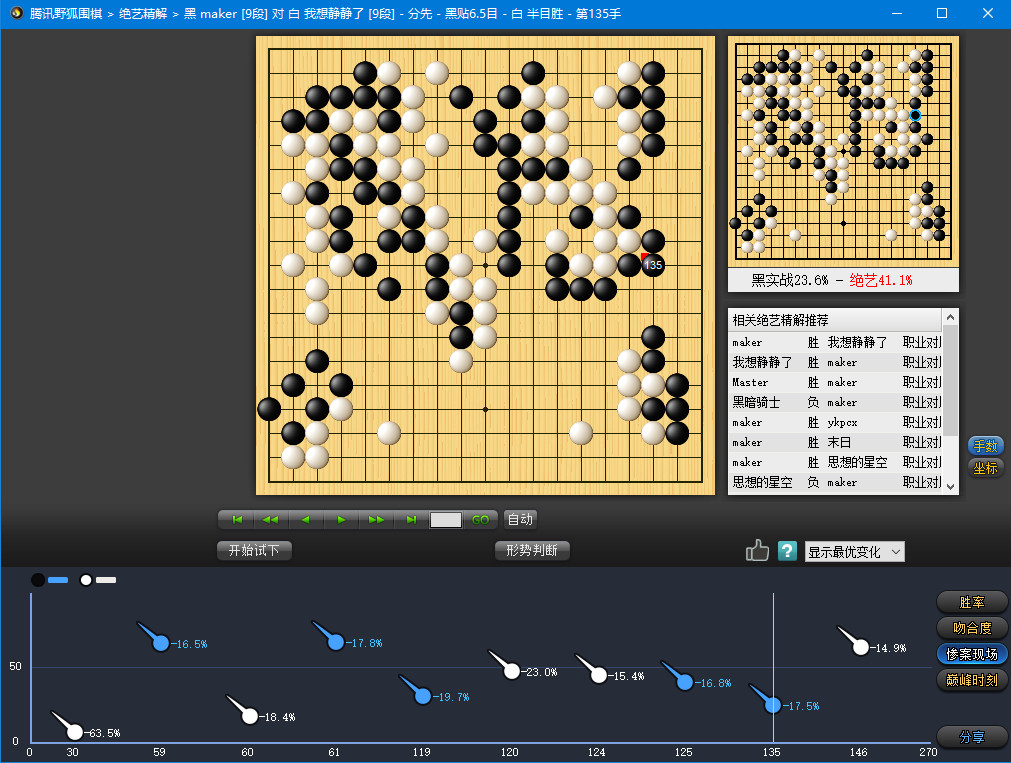The height and width of the screenshot is (763, 1011).
Task: Switch to the 胜率 win-rate tab
Action: coord(970,602)
